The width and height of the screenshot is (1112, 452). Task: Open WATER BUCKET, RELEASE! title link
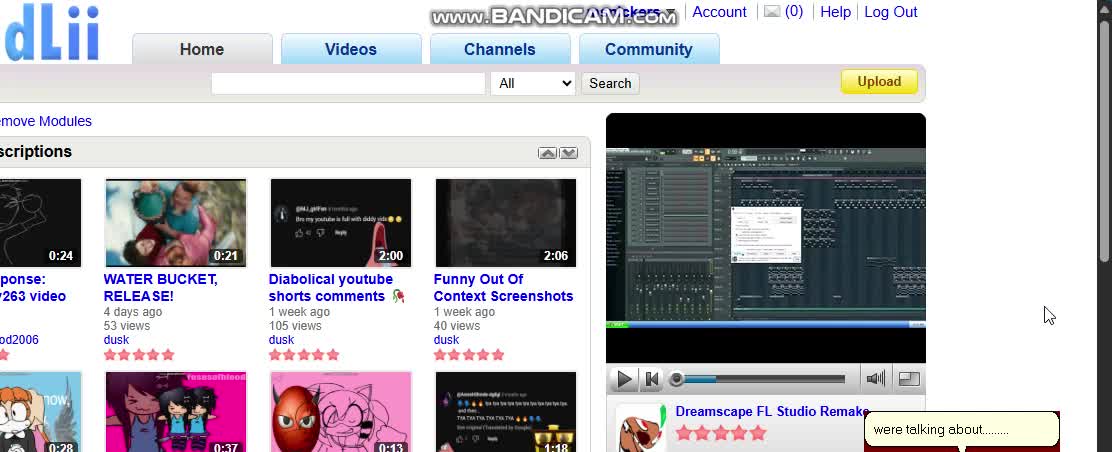tap(160, 287)
